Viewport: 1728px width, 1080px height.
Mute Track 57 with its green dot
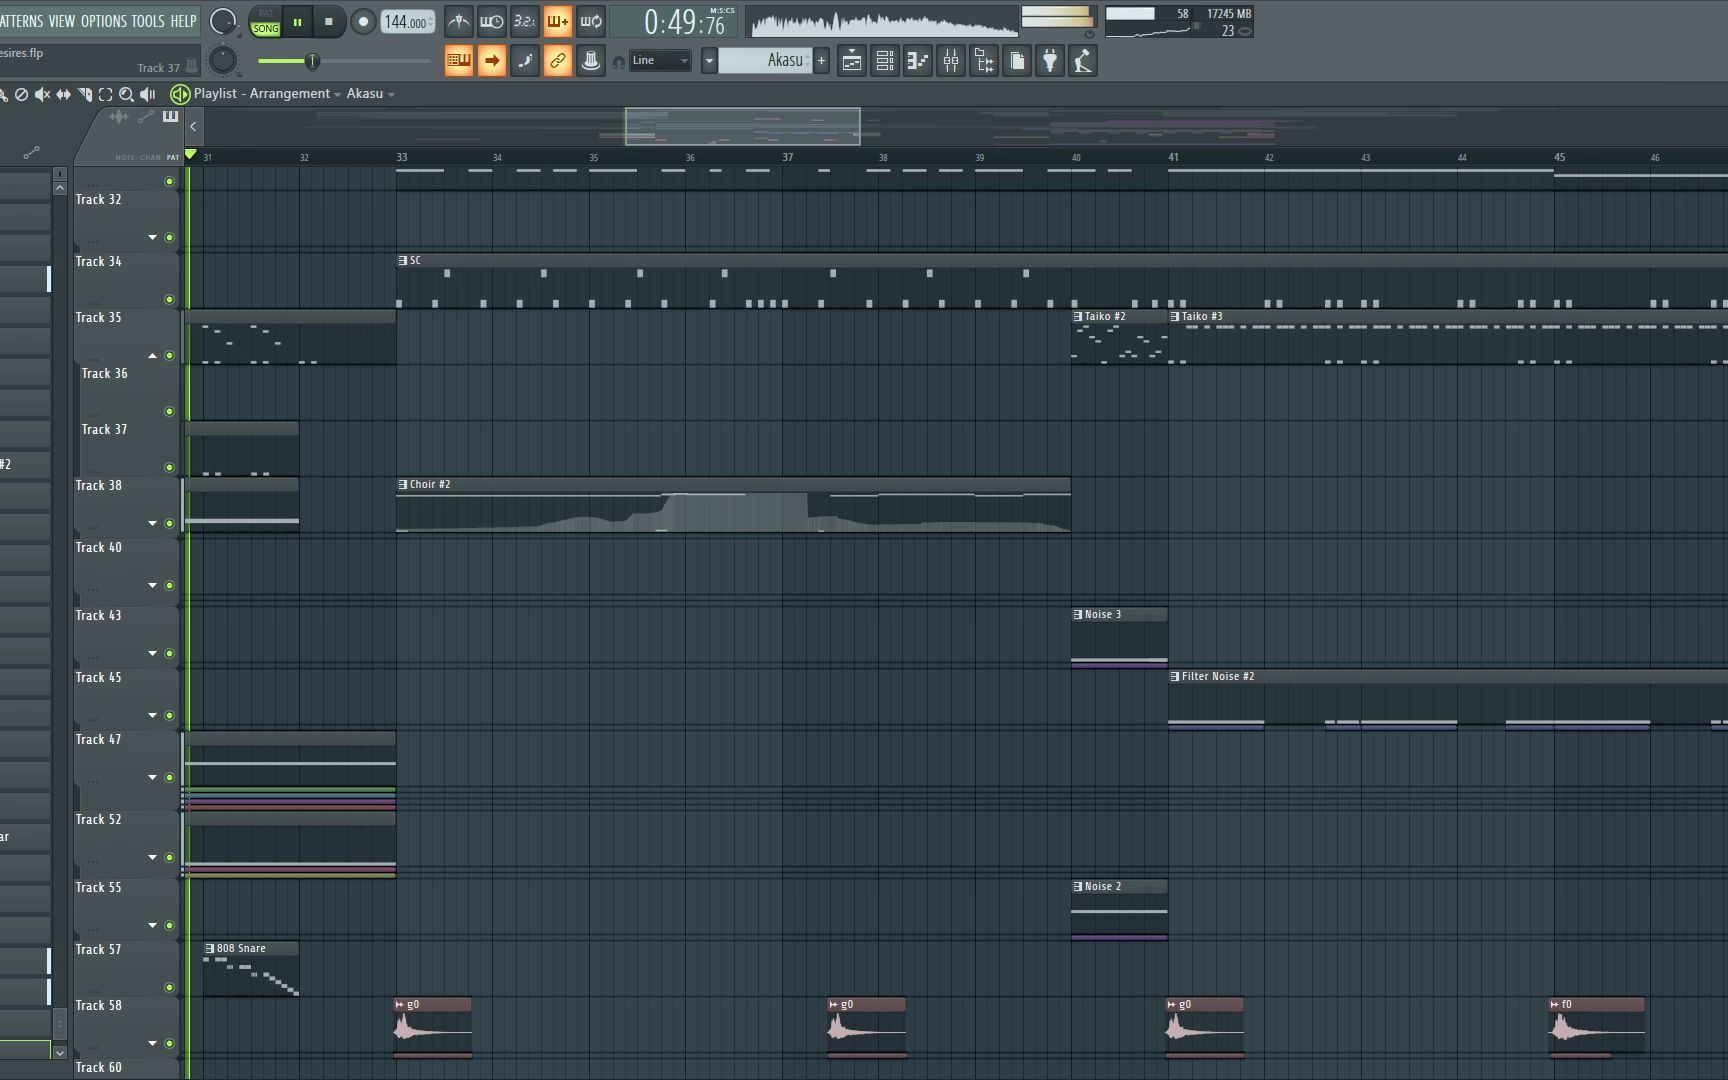pyautogui.click(x=169, y=987)
